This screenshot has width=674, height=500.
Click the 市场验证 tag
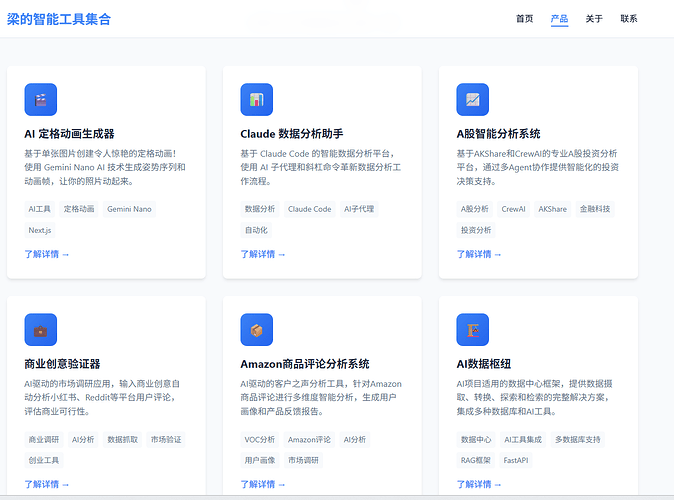pos(166,439)
